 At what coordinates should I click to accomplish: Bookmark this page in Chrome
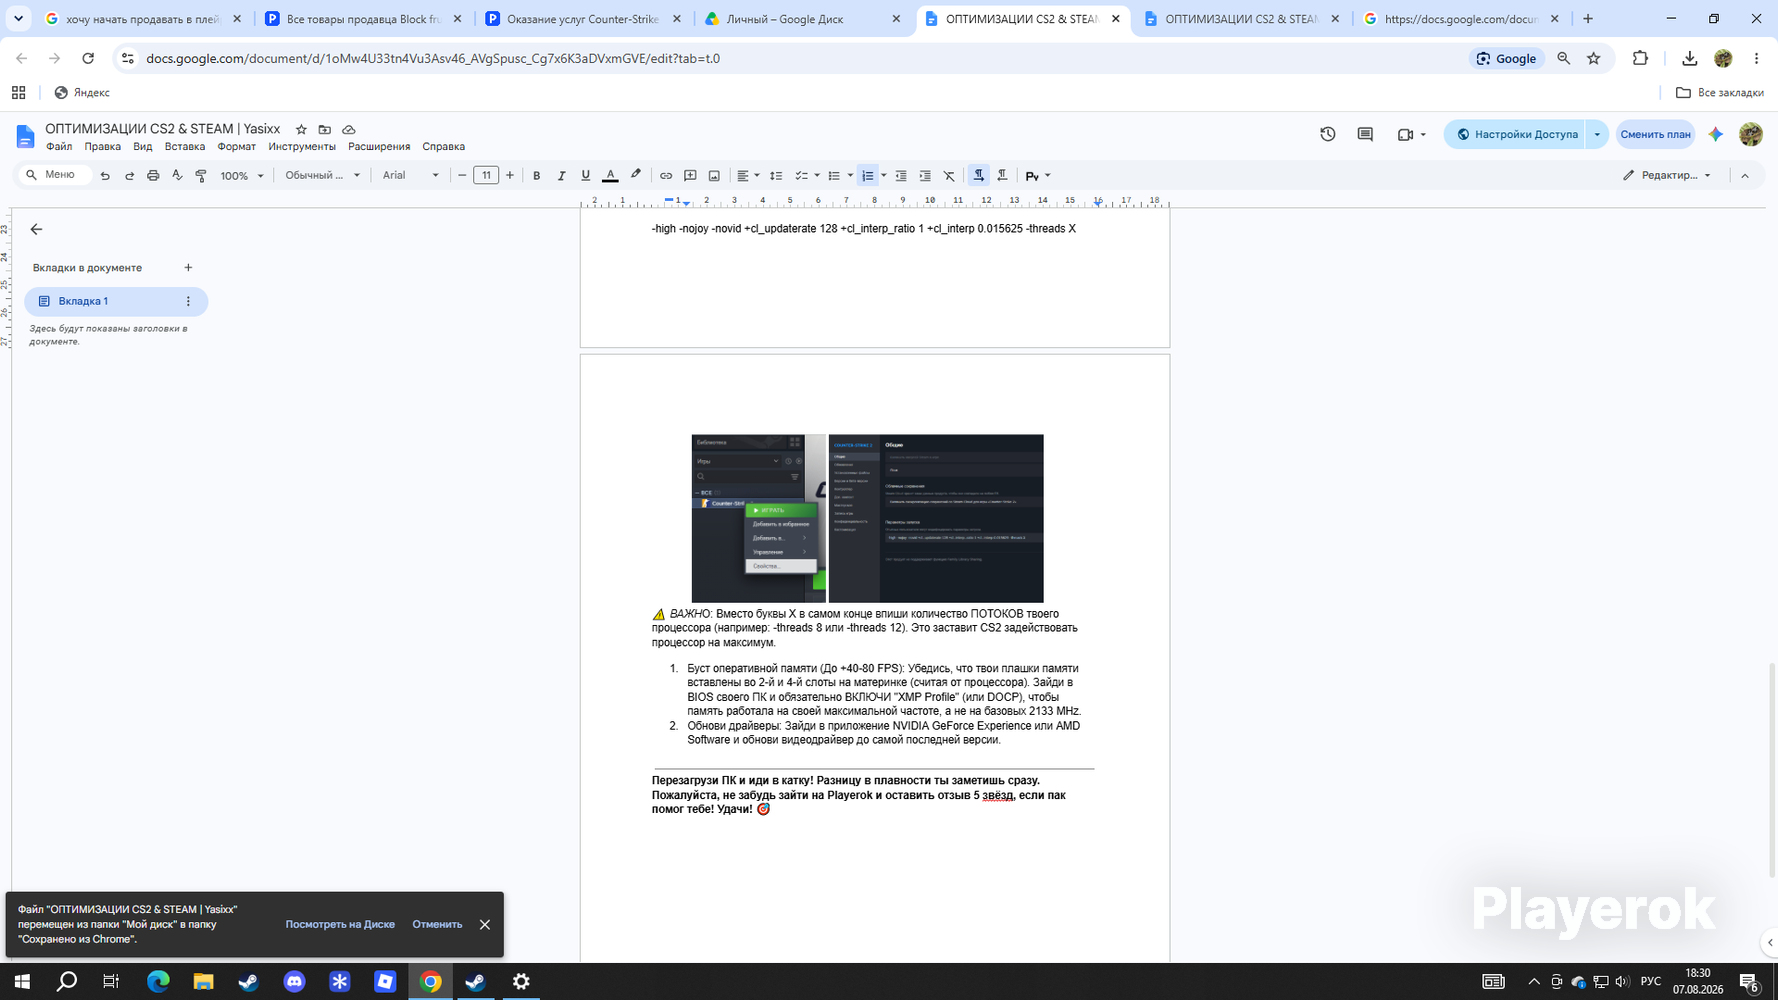click(1594, 59)
